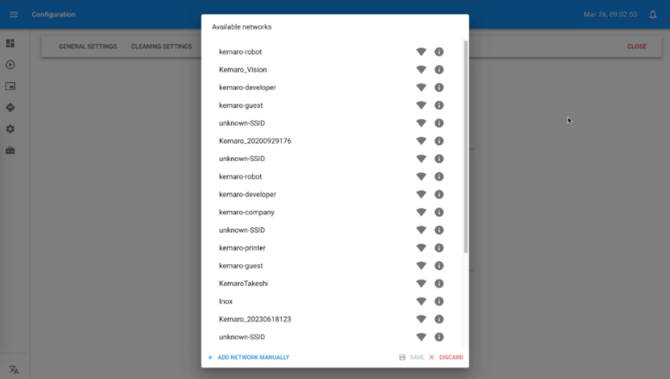Open info for kemaro-printer network
This screenshot has width=670, height=379.
click(439, 248)
